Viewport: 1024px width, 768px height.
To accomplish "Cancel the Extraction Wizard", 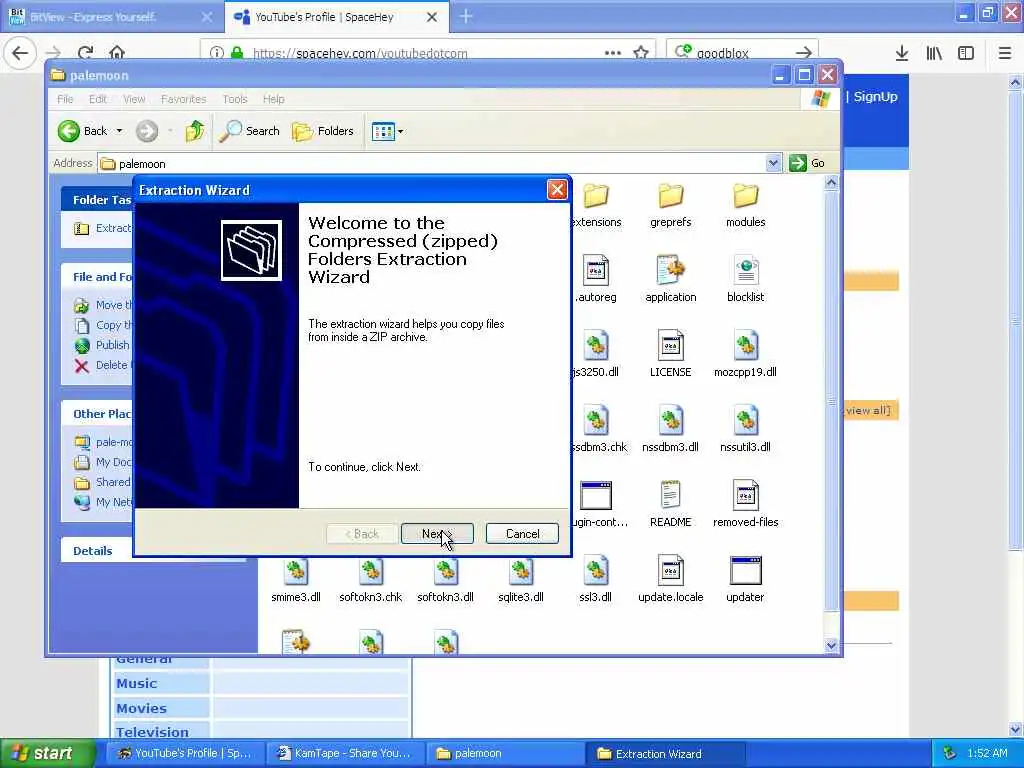I will tap(522, 534).
